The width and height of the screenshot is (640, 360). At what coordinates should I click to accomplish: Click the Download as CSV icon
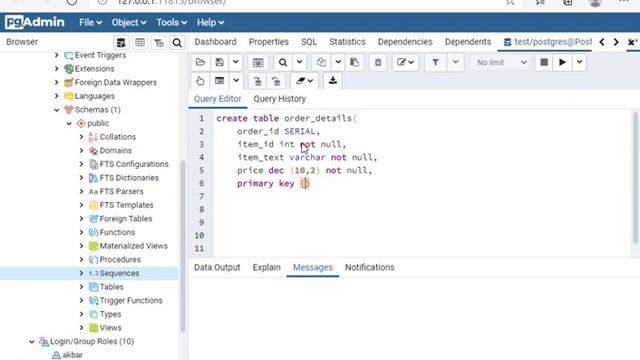[333, 81]
